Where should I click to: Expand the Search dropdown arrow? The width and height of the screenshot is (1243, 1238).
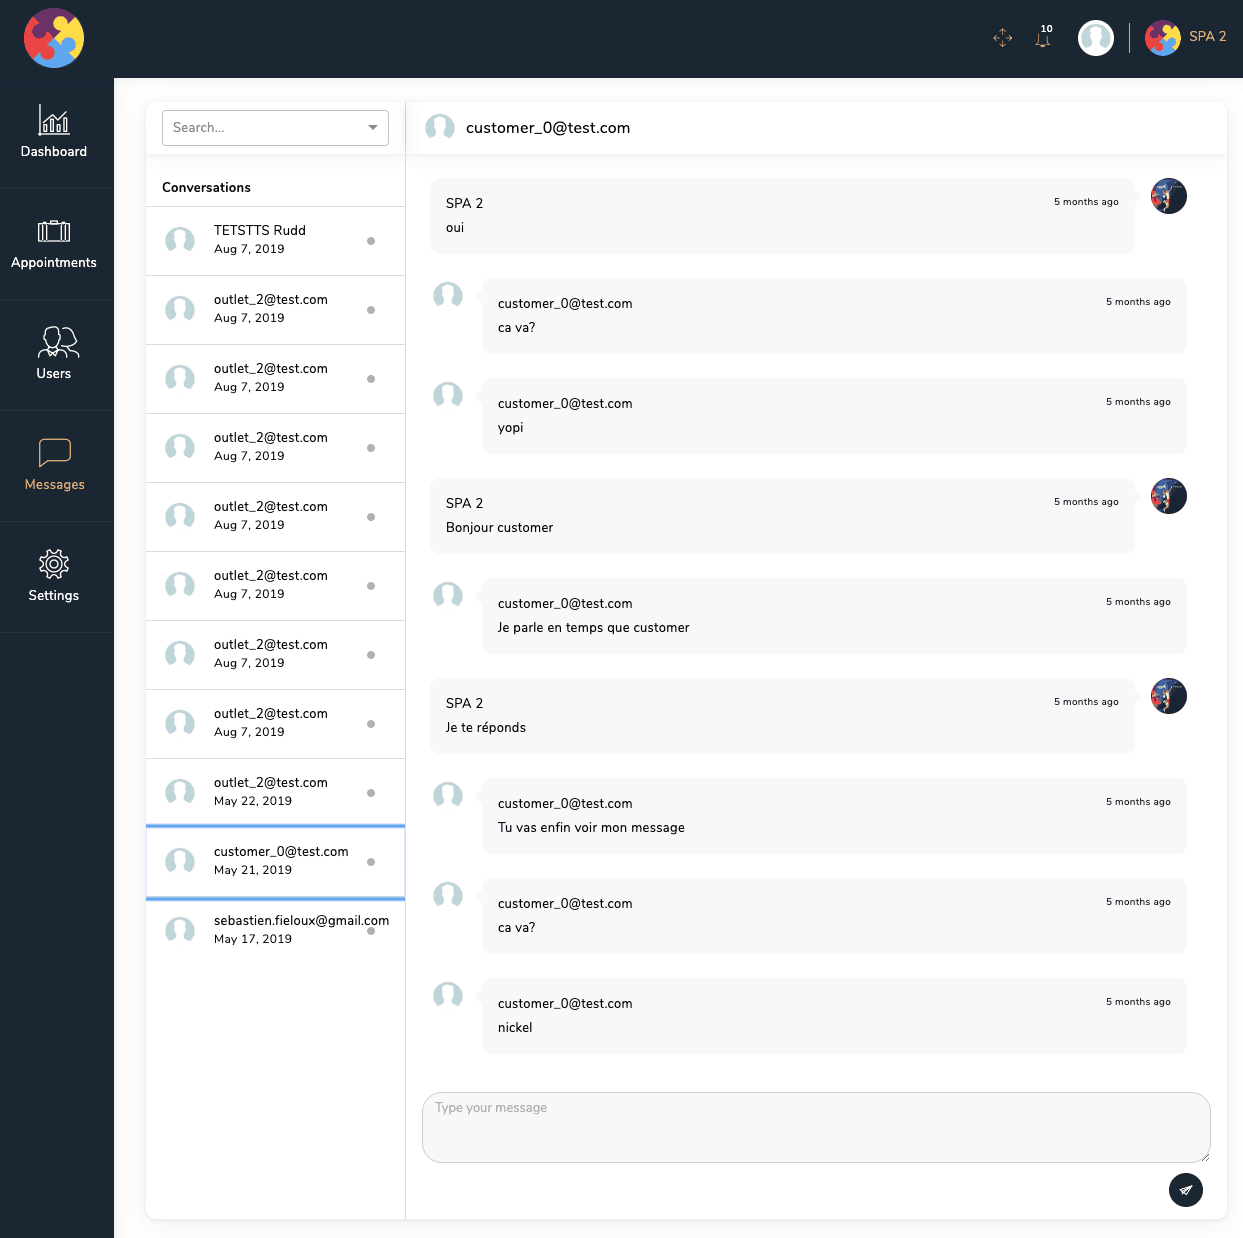pyautogui.click(x=373, y=127)
